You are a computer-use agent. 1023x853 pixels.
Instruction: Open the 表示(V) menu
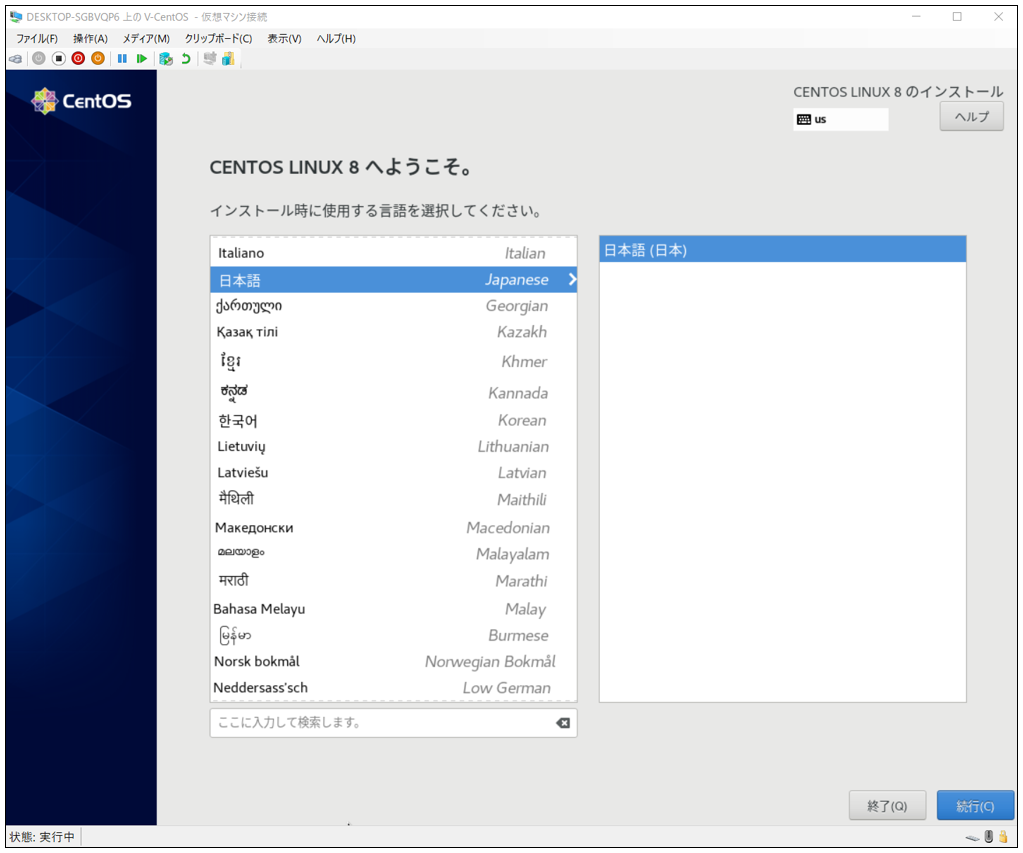pos(284,39)
